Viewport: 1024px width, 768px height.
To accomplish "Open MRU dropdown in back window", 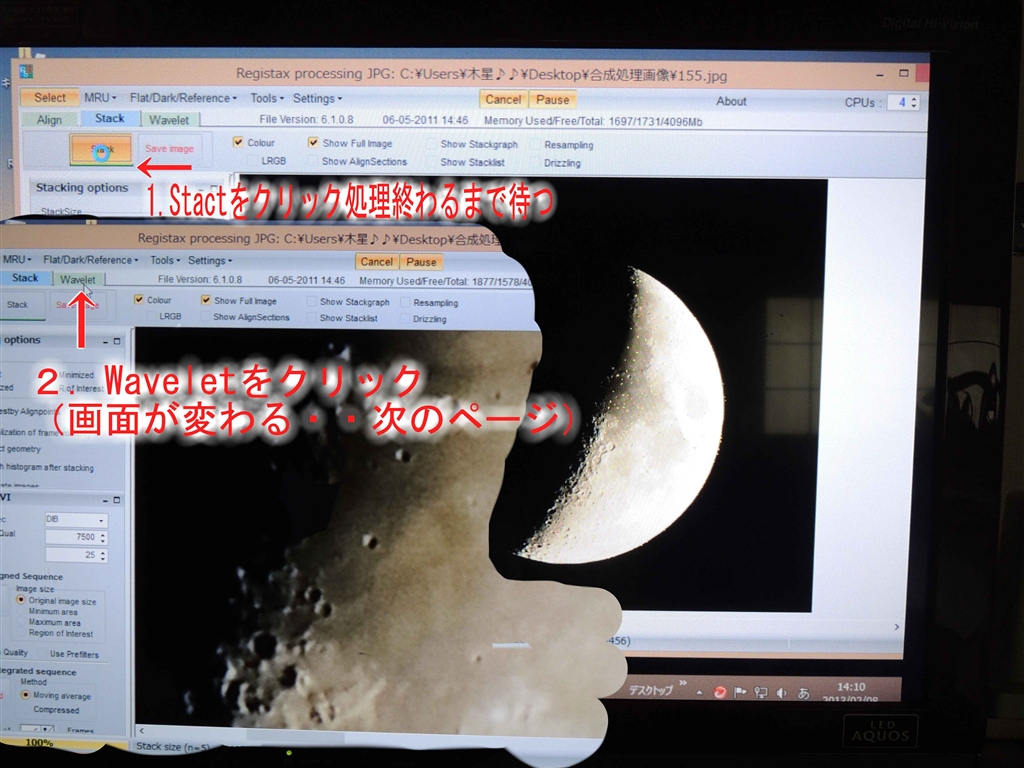I will point(100,97).
